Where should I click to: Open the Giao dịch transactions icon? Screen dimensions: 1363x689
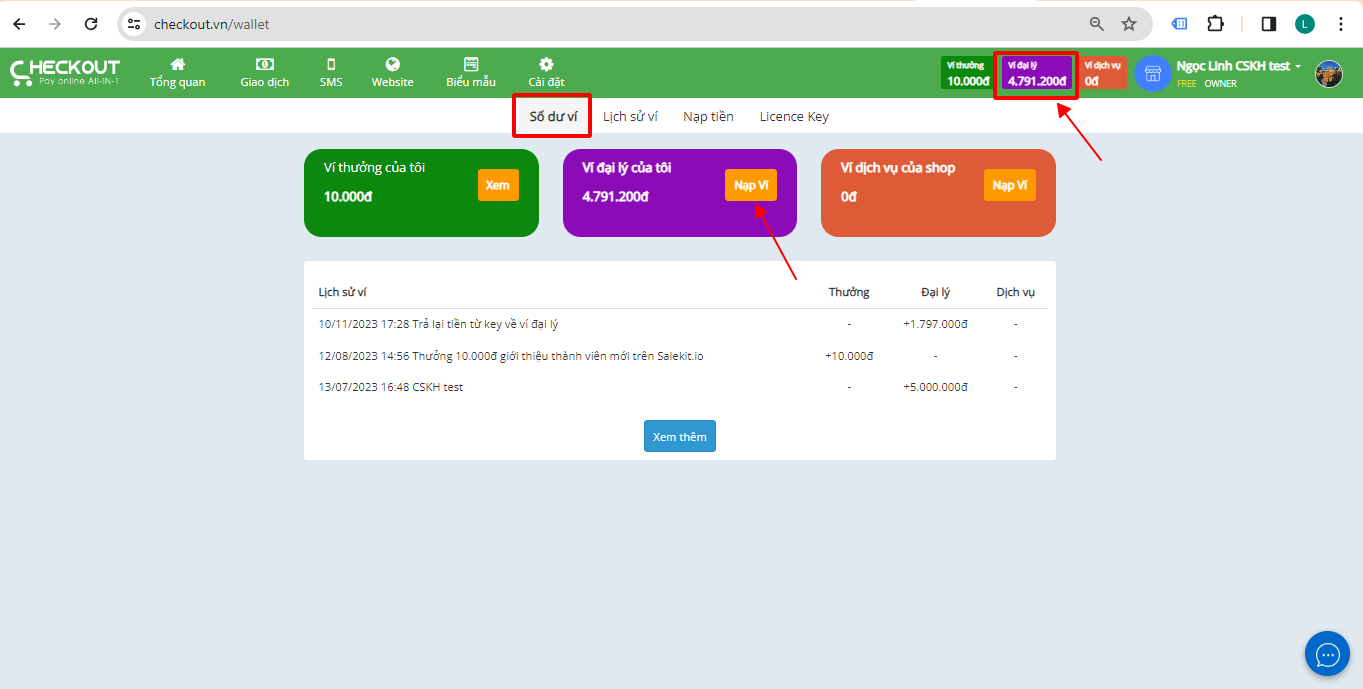pos(264,64)
